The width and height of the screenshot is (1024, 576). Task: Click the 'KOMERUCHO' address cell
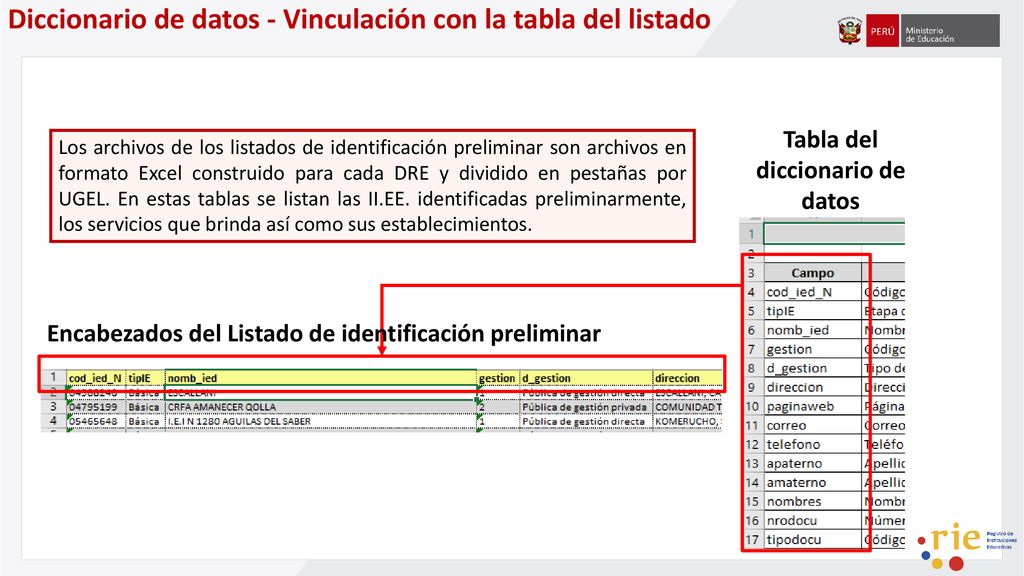pos(688,421)
